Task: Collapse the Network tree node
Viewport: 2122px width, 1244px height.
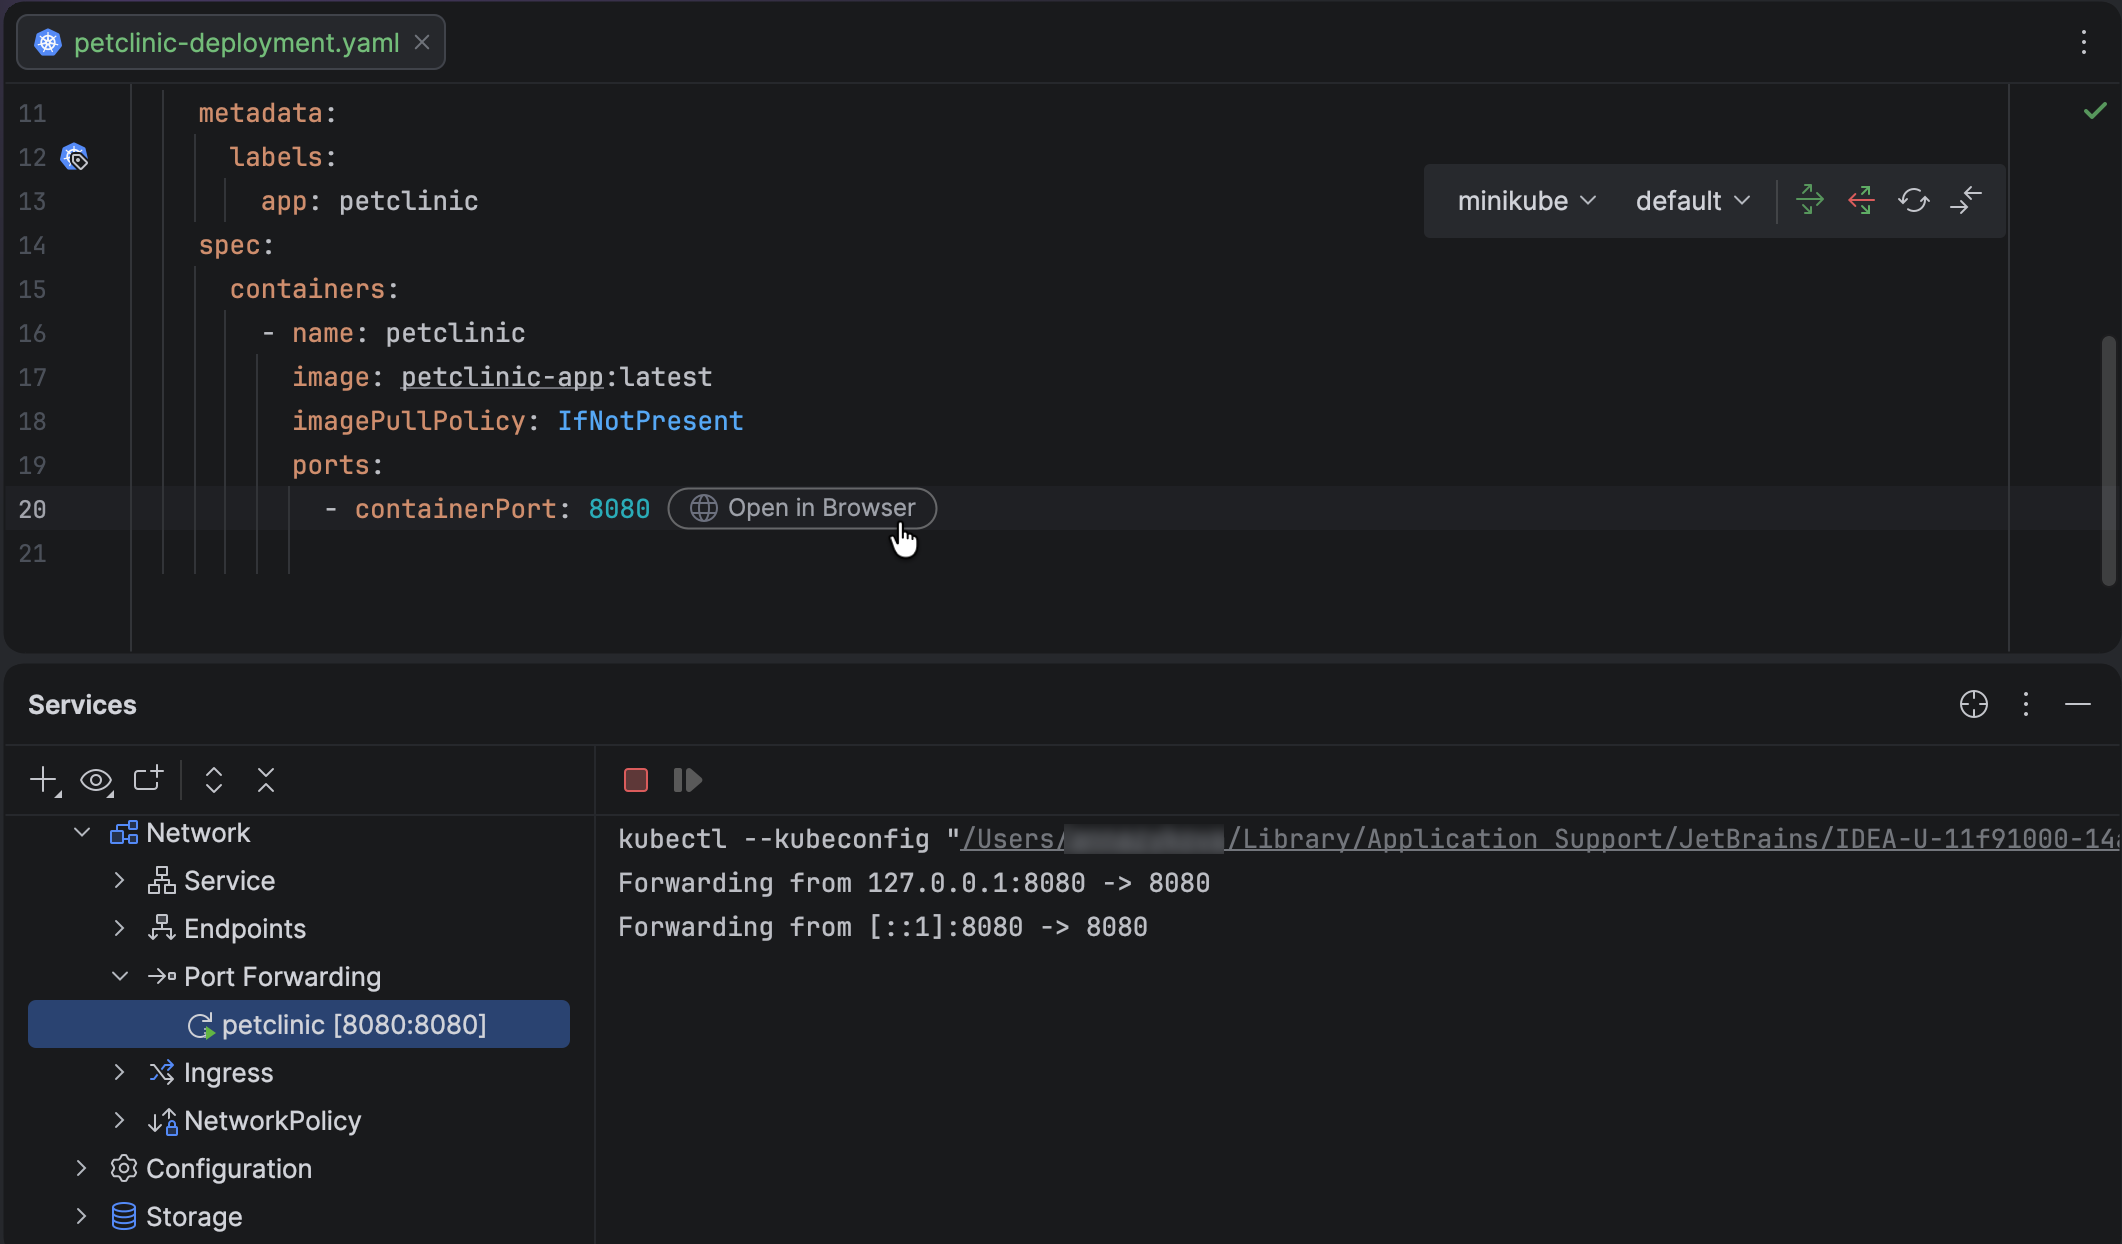Action: (82, 832)
